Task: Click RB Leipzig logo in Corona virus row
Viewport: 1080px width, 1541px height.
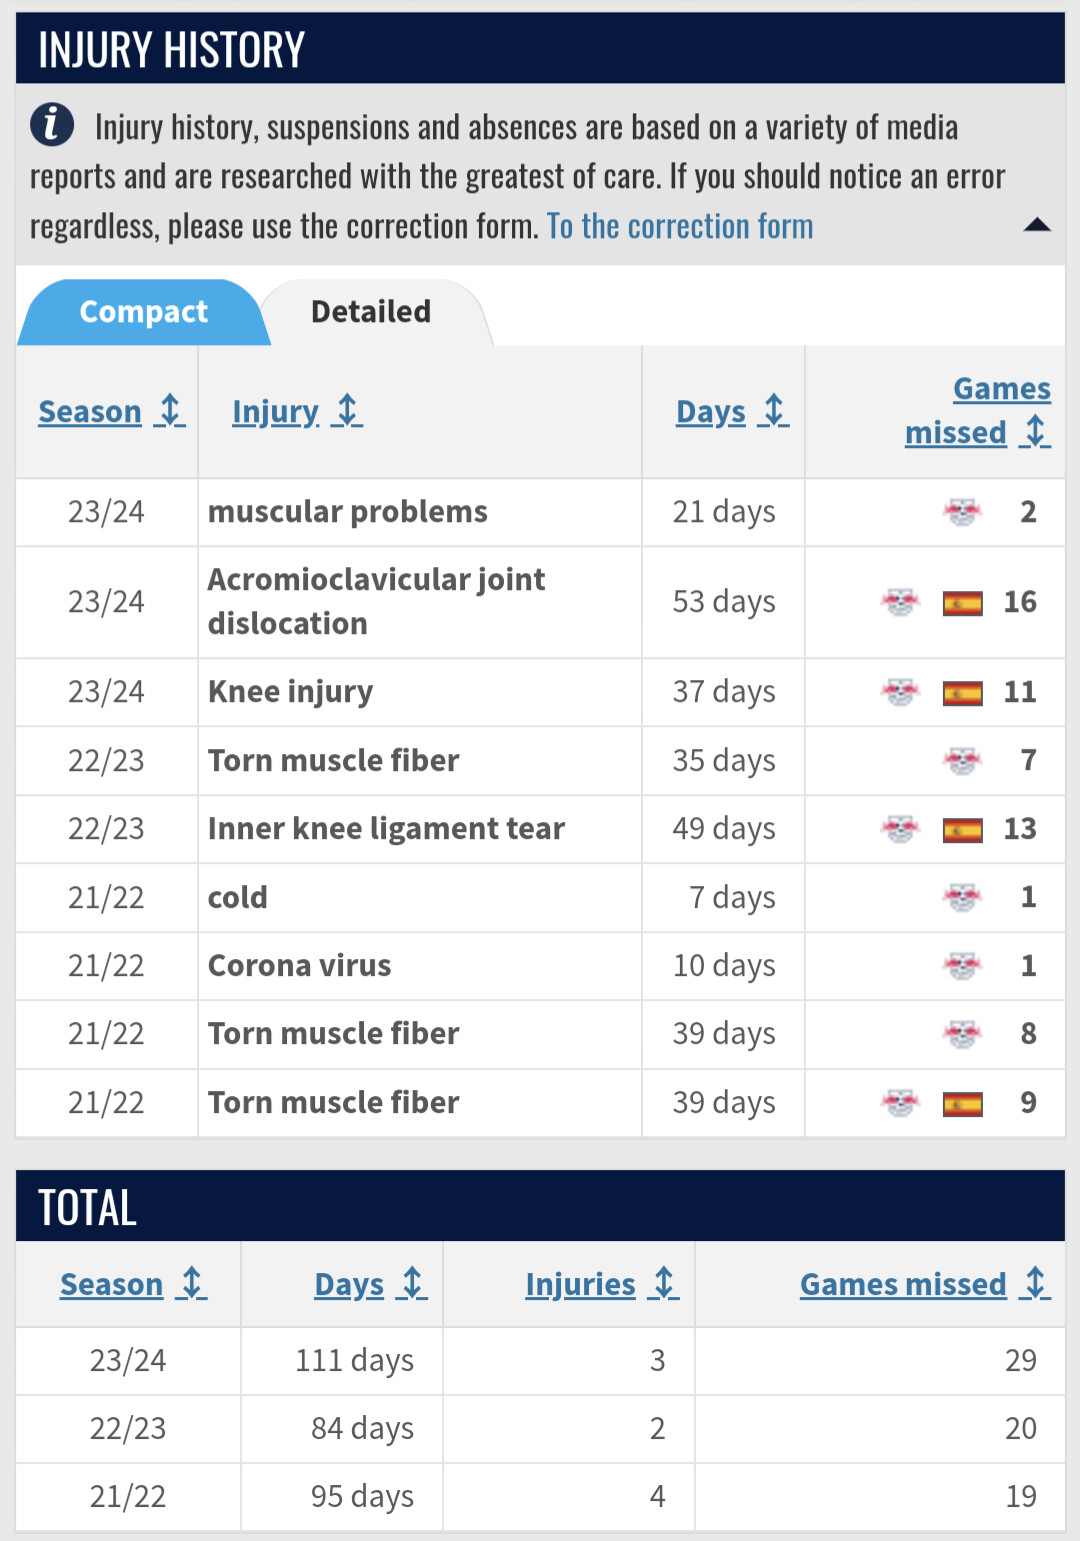Action: coord(962,966)
